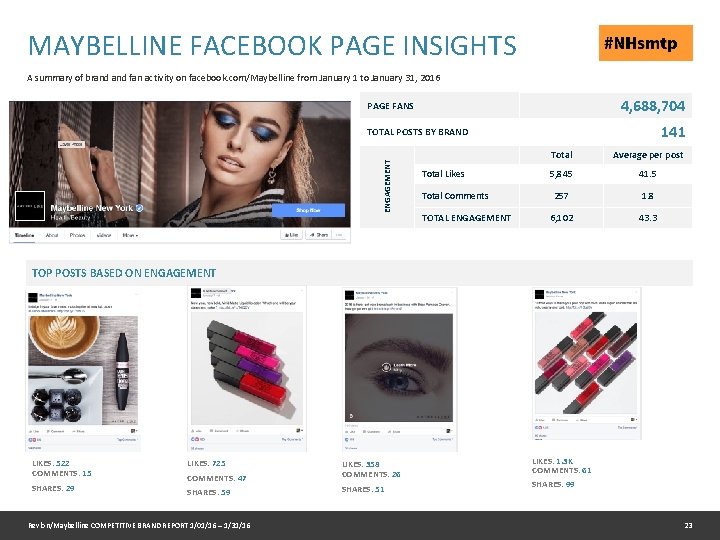Switch to the Photos tab
The image size is (720, 540).
(77, 235)
